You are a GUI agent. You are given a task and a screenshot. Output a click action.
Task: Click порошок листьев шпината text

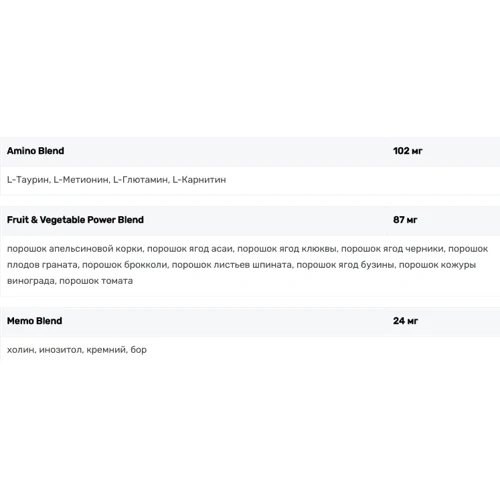(232, 265)
